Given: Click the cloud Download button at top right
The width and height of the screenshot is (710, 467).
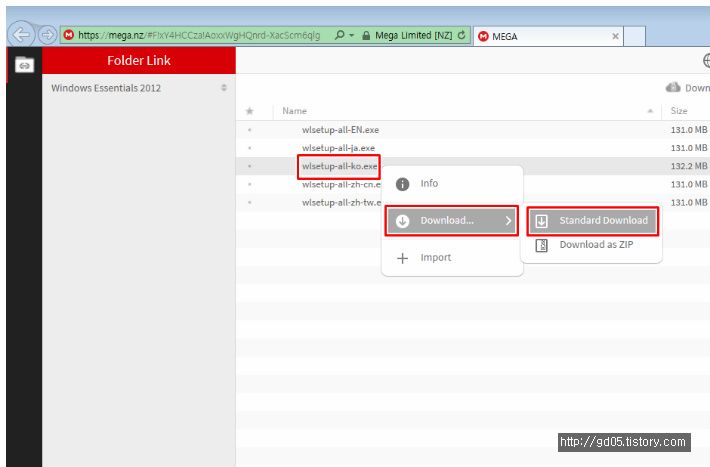Looking at the screenshot, I should click(x=687, y=87).
